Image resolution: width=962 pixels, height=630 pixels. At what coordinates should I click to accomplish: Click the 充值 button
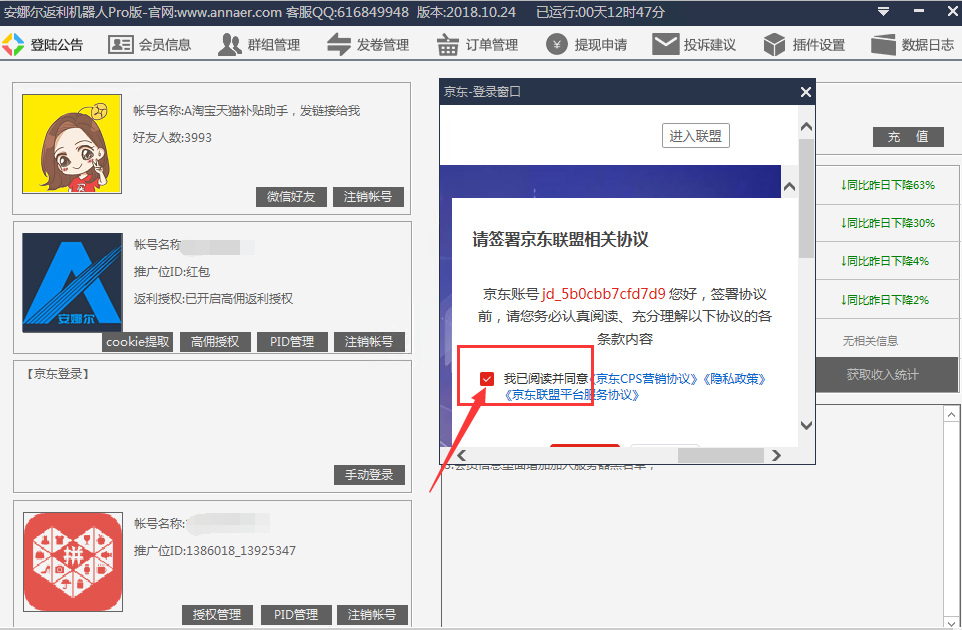909,137
